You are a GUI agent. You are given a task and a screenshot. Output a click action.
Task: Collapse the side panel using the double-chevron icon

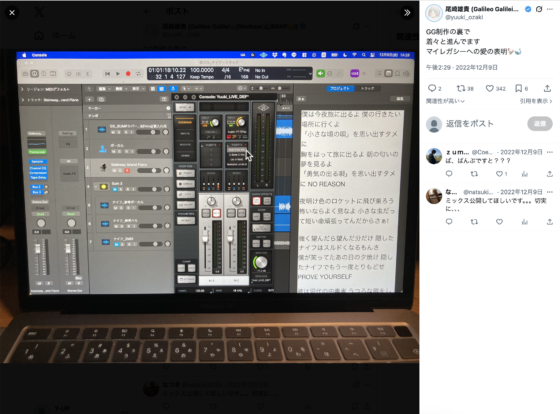coord(407,13)
